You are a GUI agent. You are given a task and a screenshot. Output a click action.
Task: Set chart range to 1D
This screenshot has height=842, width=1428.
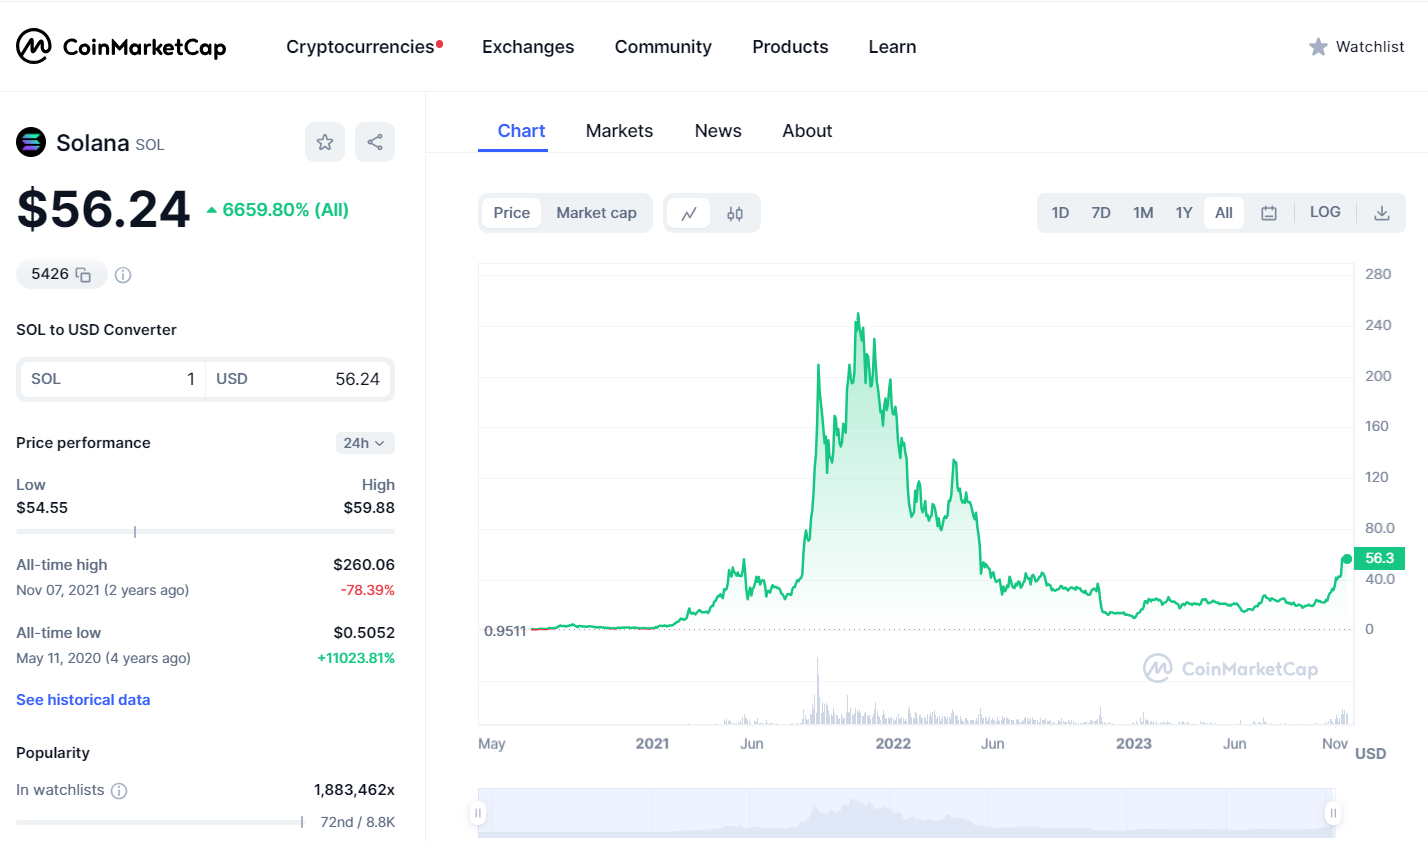(1060, 213)
